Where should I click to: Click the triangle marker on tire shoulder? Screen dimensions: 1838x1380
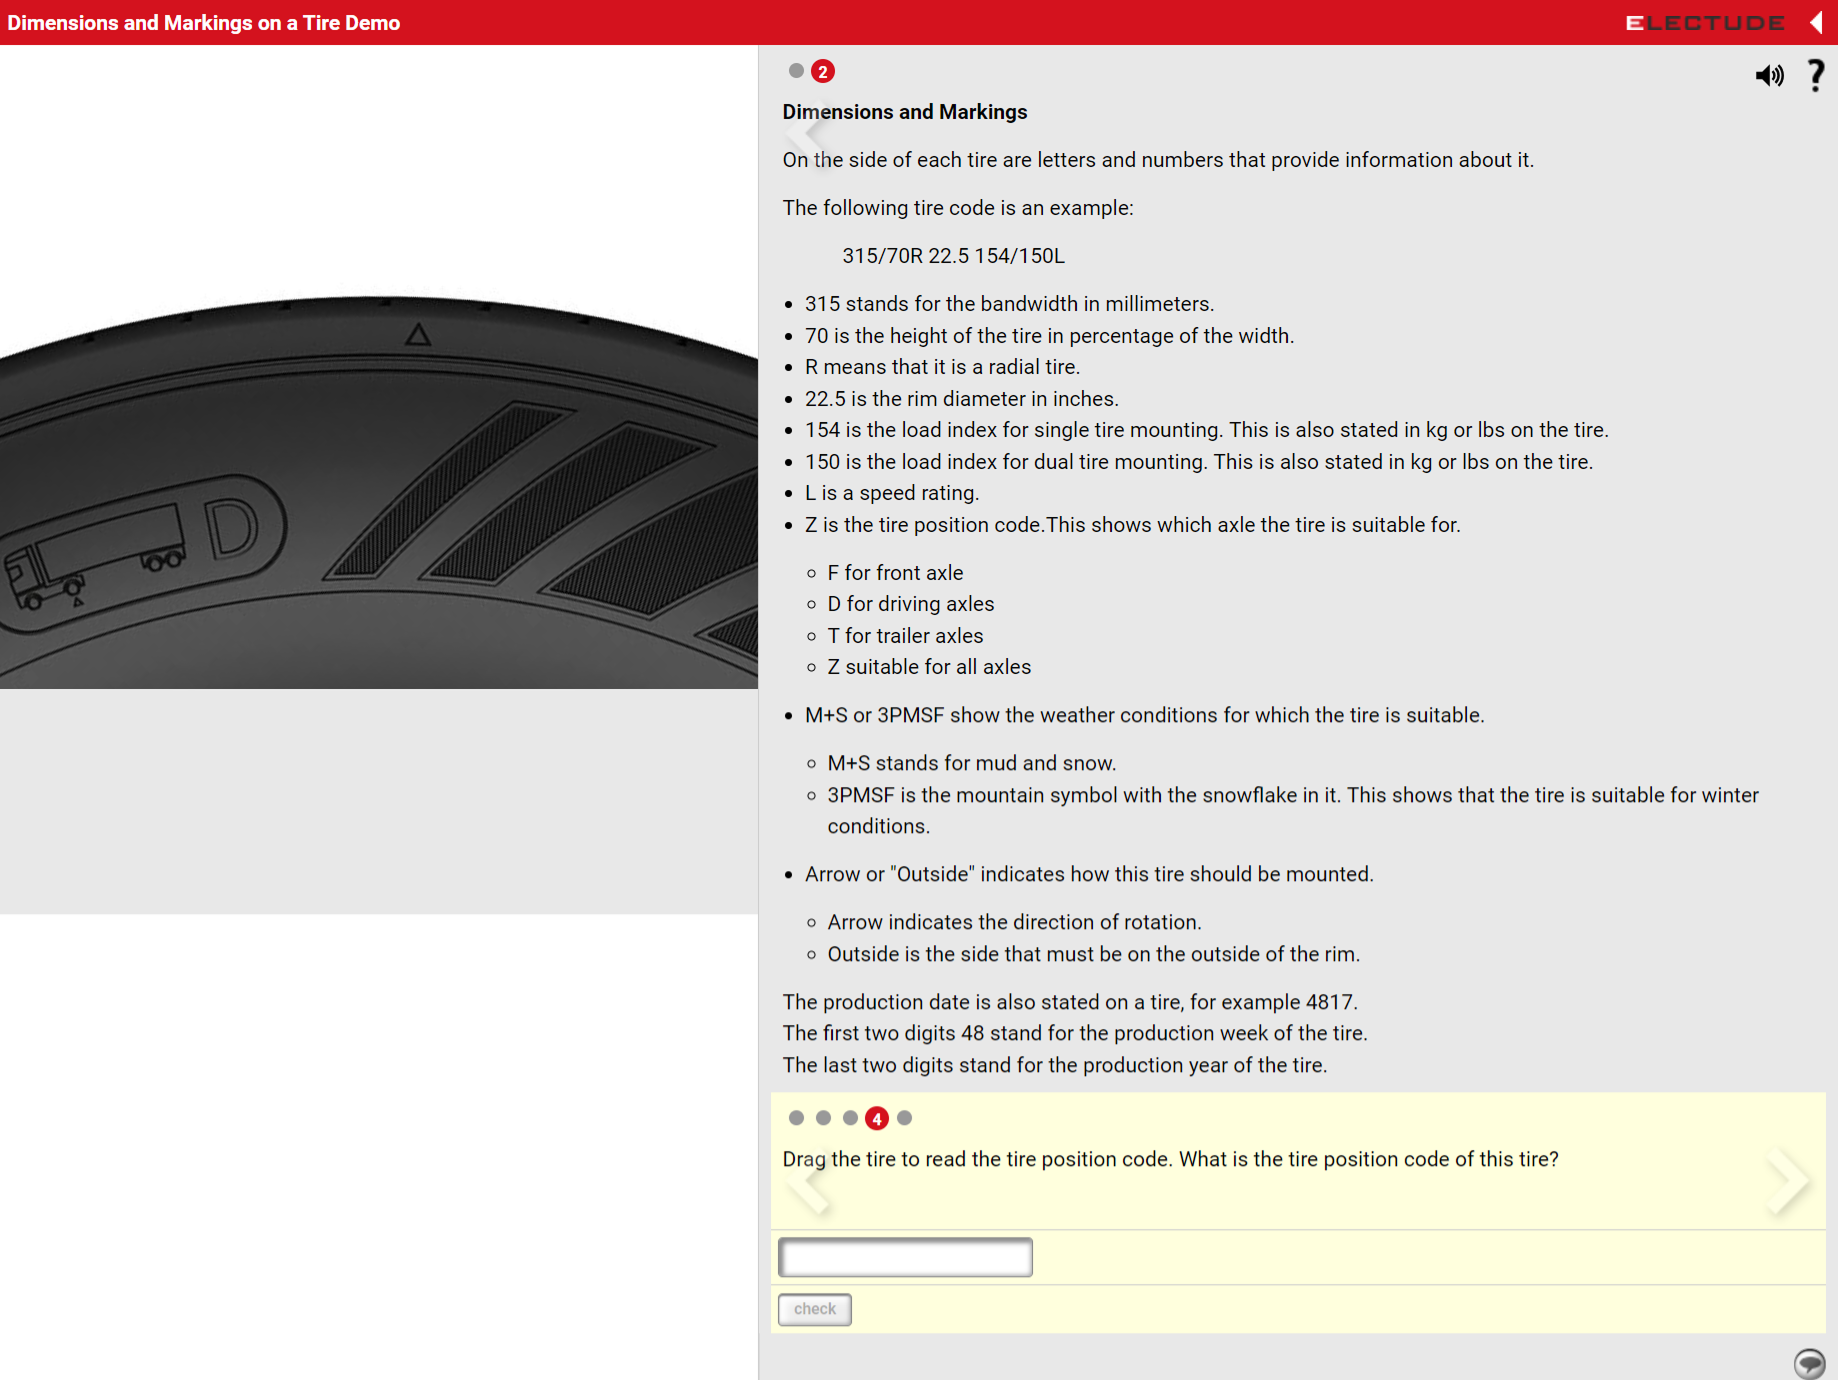point(418,334)
